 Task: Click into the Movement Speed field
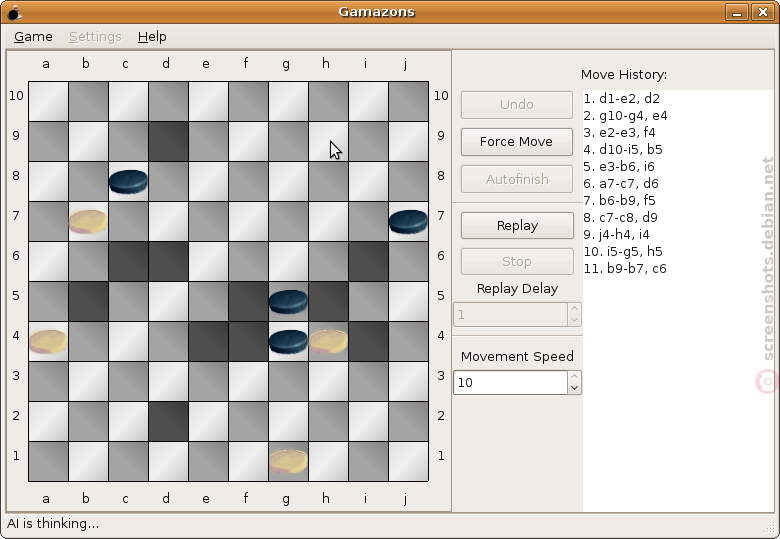pos(510,382)
